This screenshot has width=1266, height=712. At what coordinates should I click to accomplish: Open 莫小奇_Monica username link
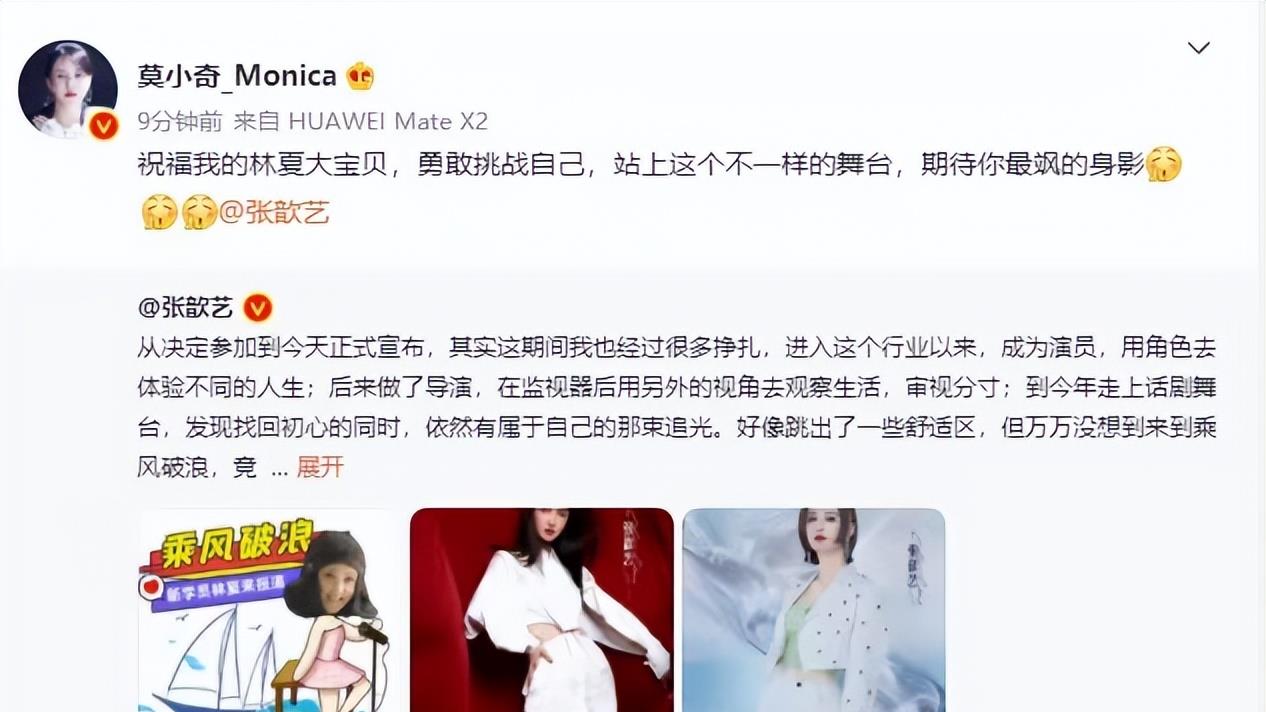click(x=237, y=75)
